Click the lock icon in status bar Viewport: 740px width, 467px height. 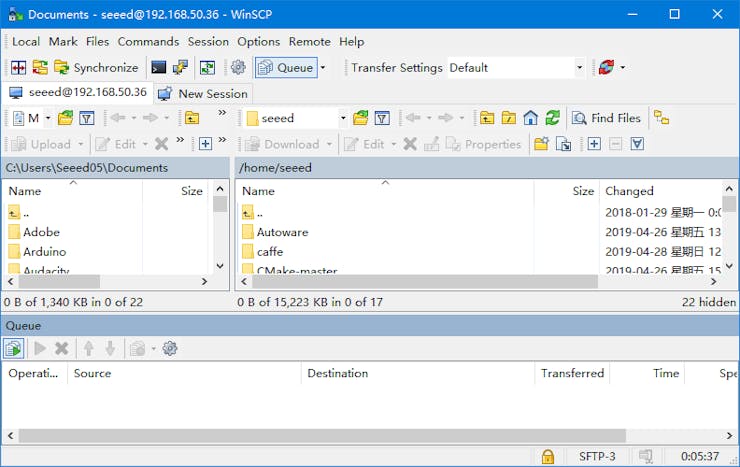[x=547, y=456]
